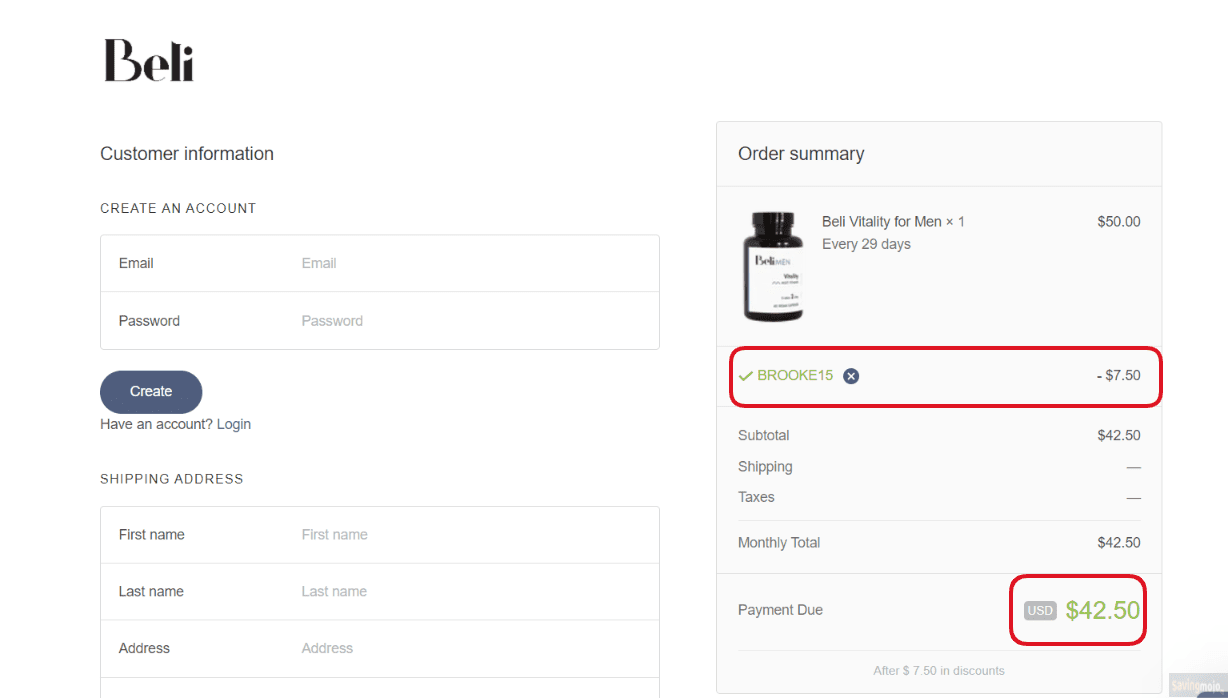This screenshot has width=1228, height=698.
Task: Click the 'Every 29 days' subscription text
Action: (866, 244)
